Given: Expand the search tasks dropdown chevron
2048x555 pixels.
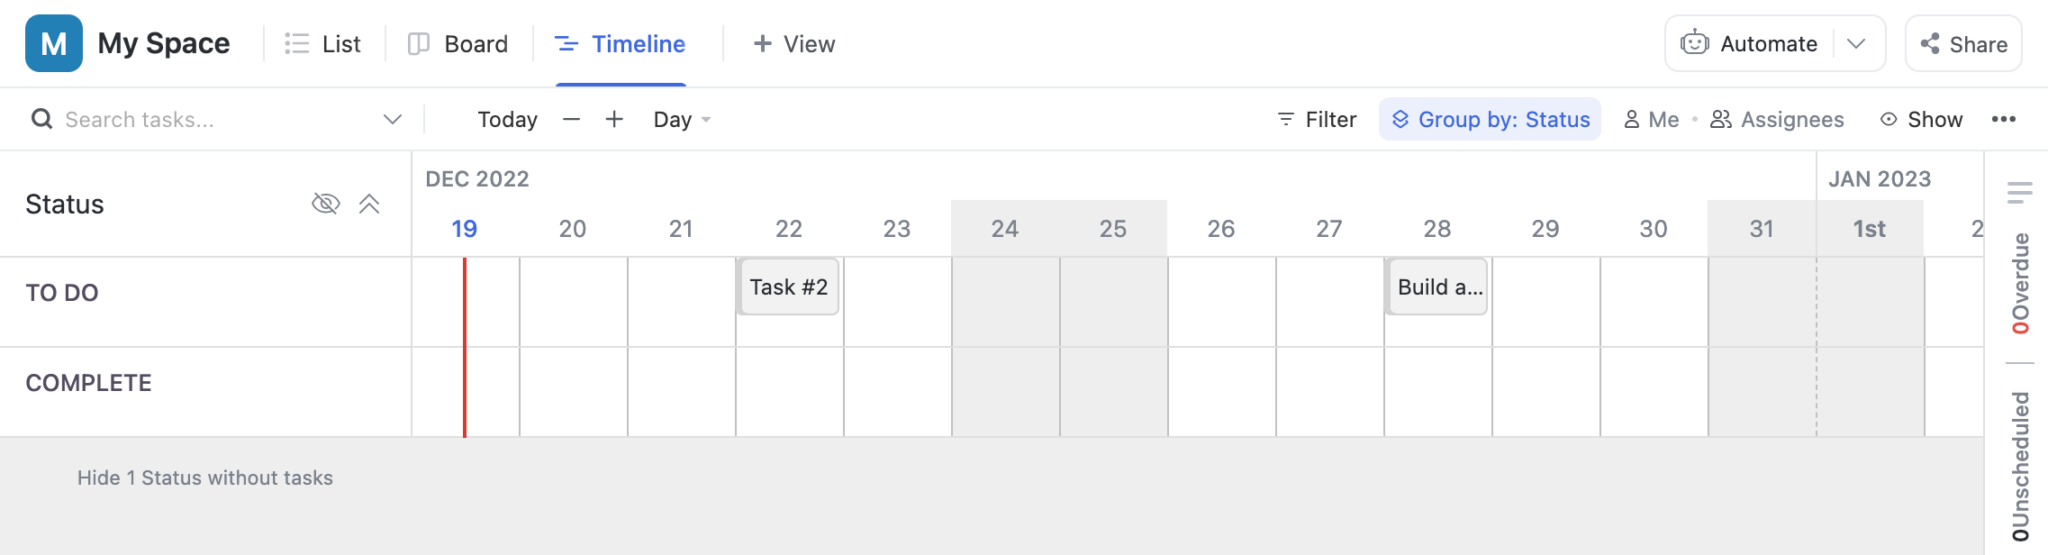Looking at the screenshot, I should point(392,119).
